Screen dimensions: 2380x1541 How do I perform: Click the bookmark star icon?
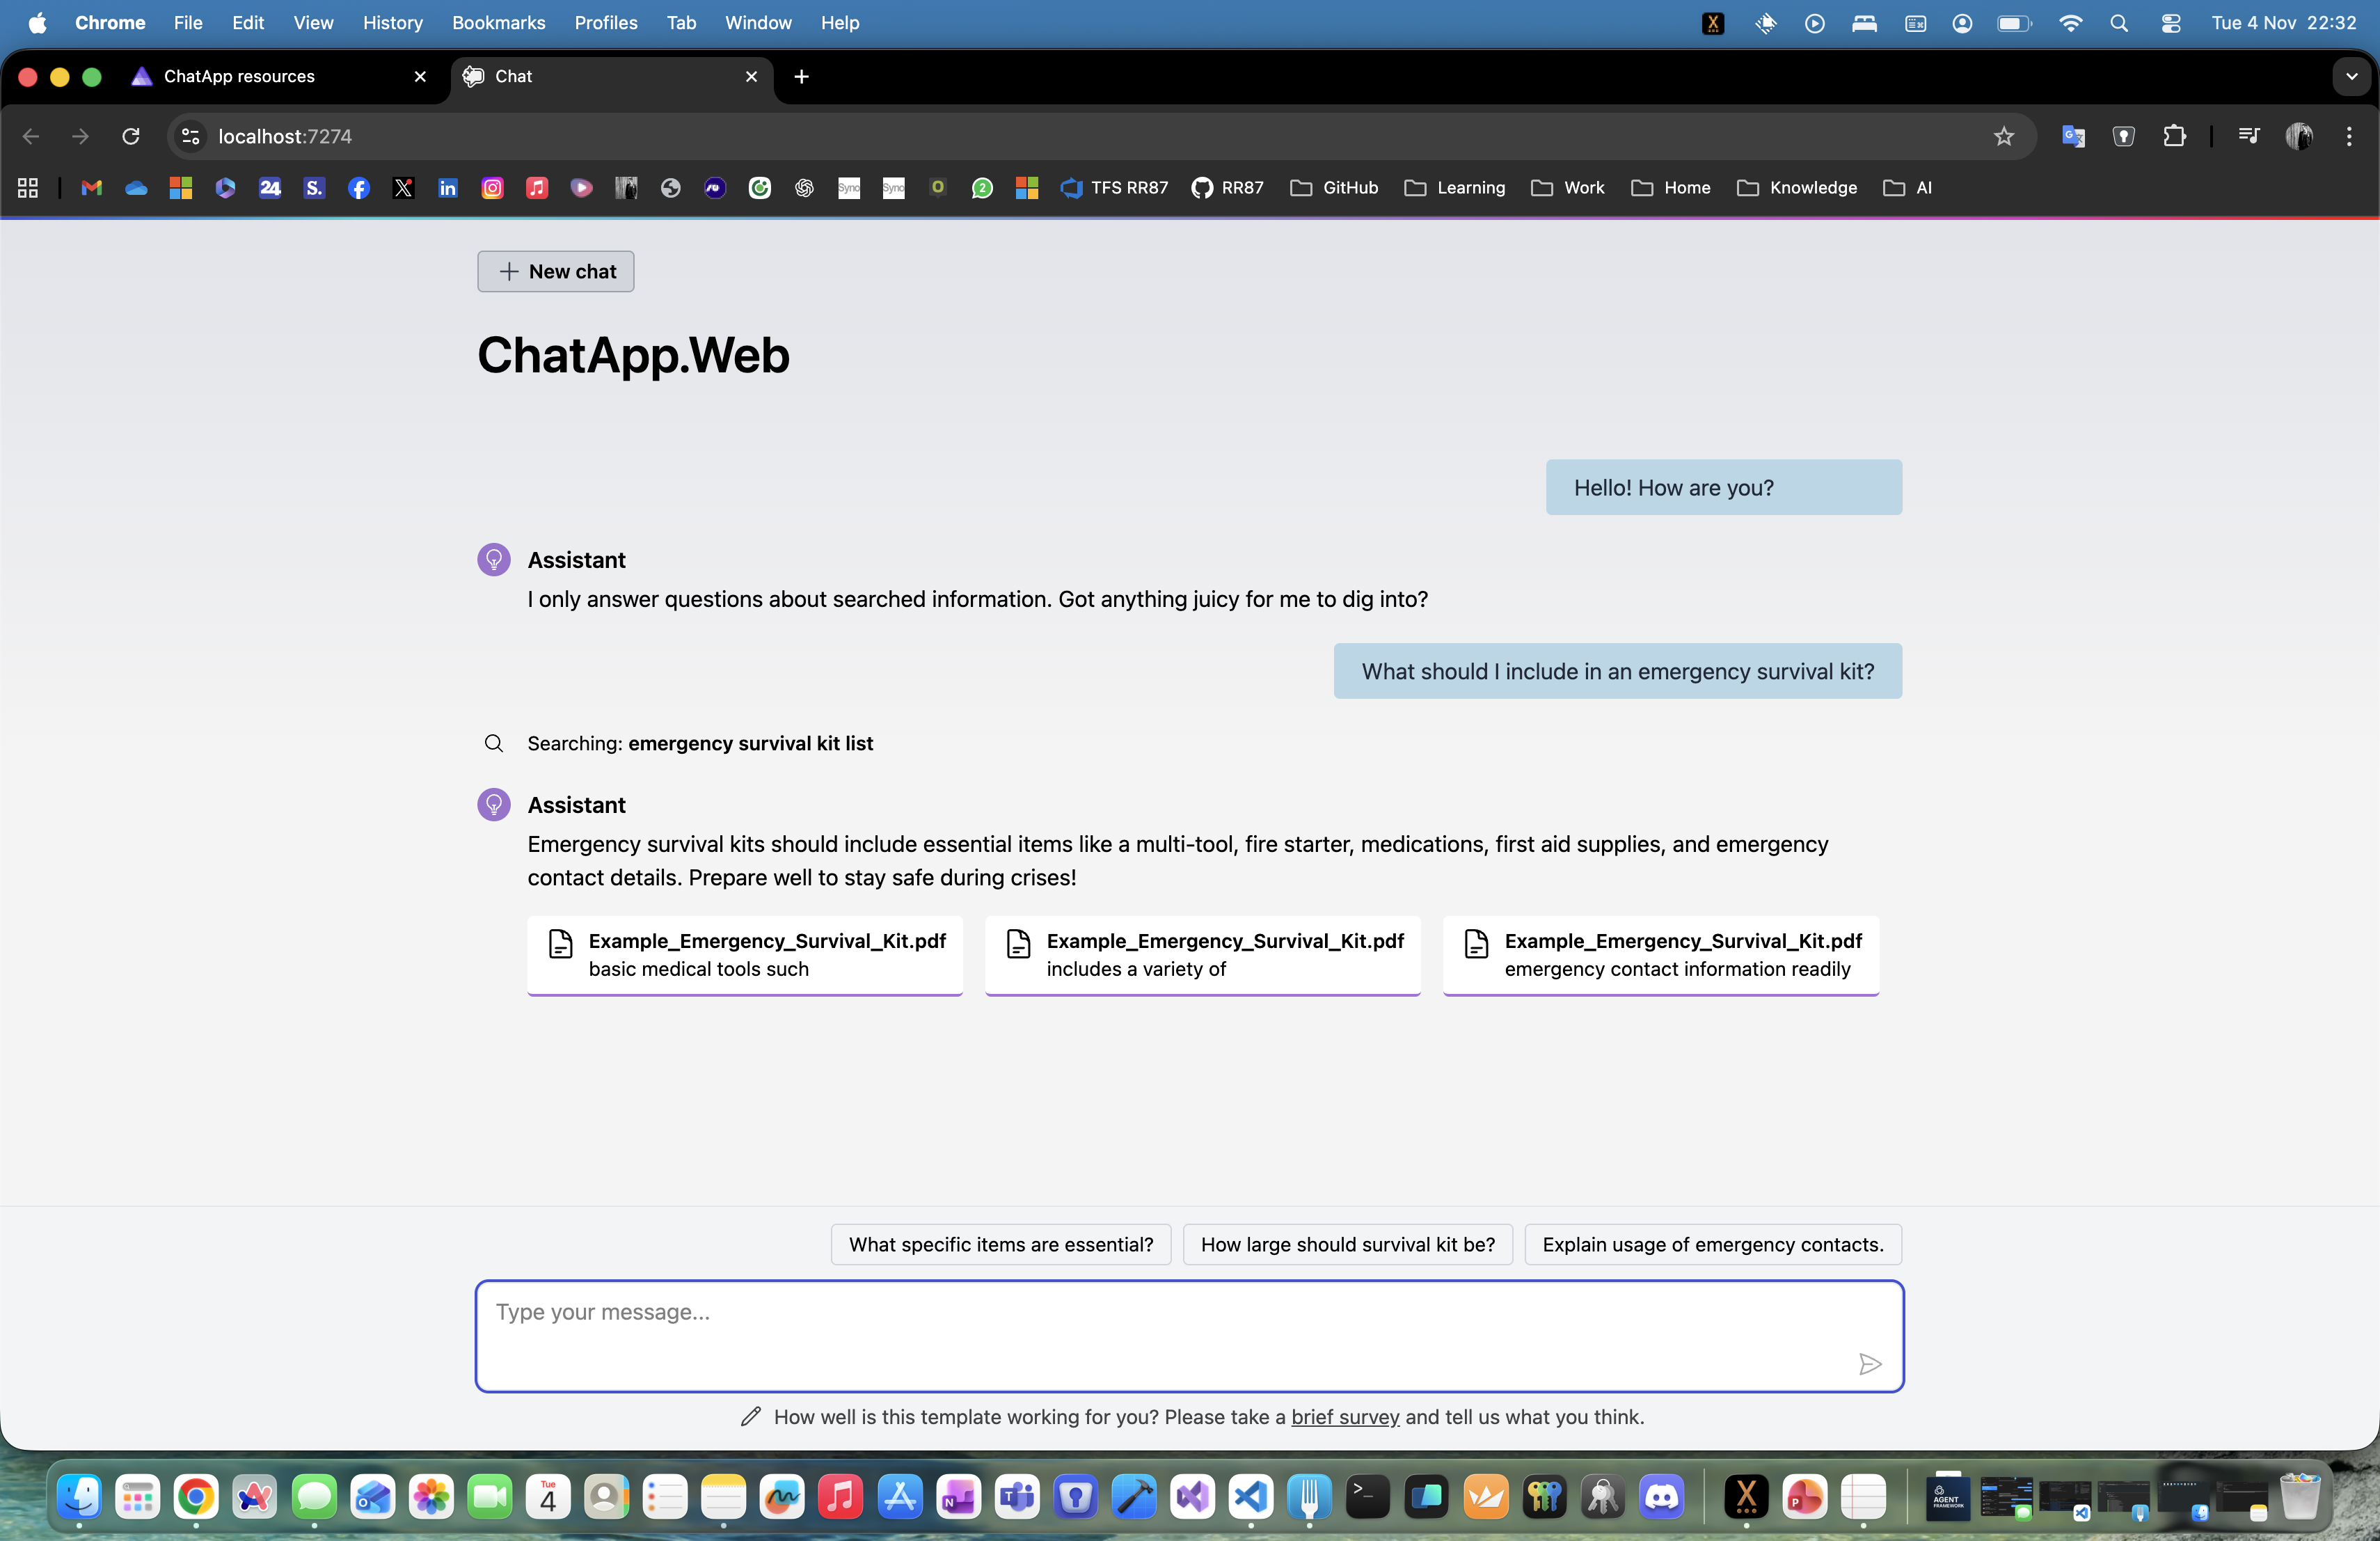click(2003, 136)
